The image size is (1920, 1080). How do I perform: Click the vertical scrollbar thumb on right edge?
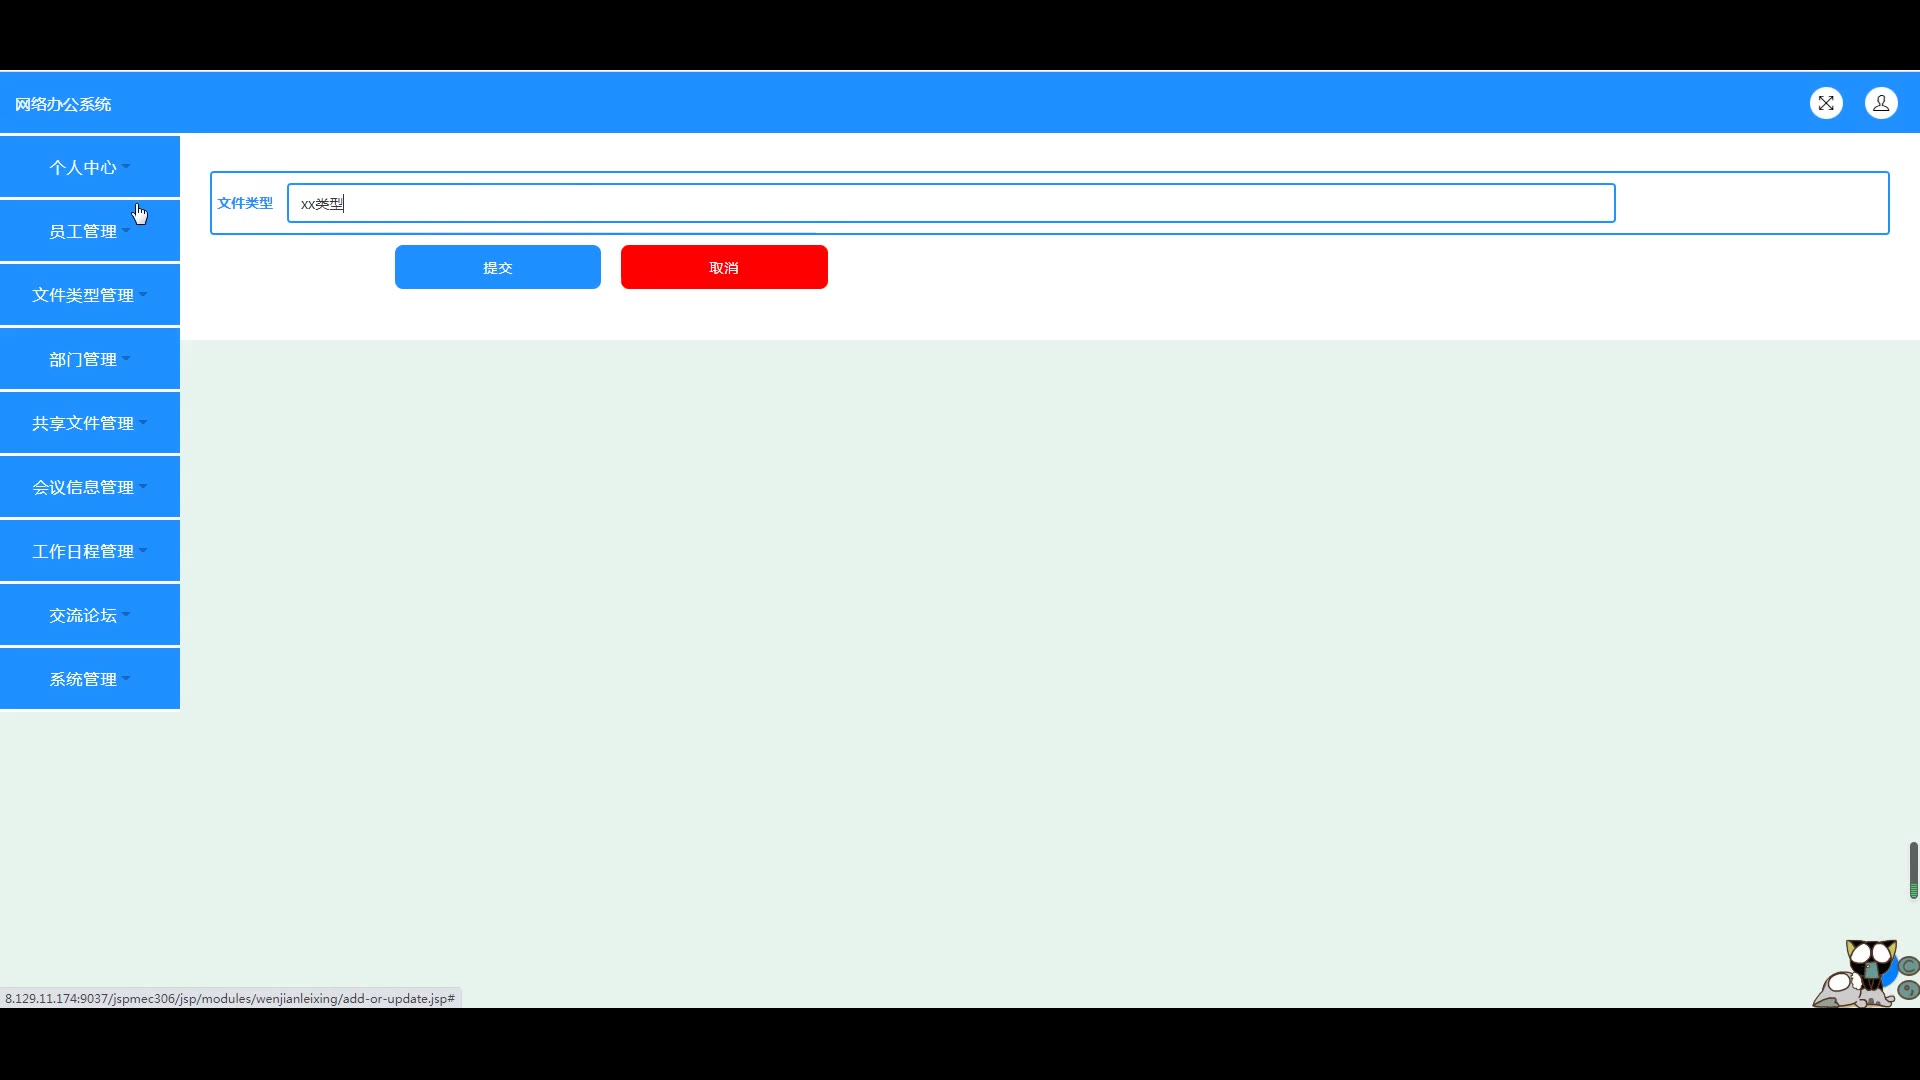(x=1914, y=870)
